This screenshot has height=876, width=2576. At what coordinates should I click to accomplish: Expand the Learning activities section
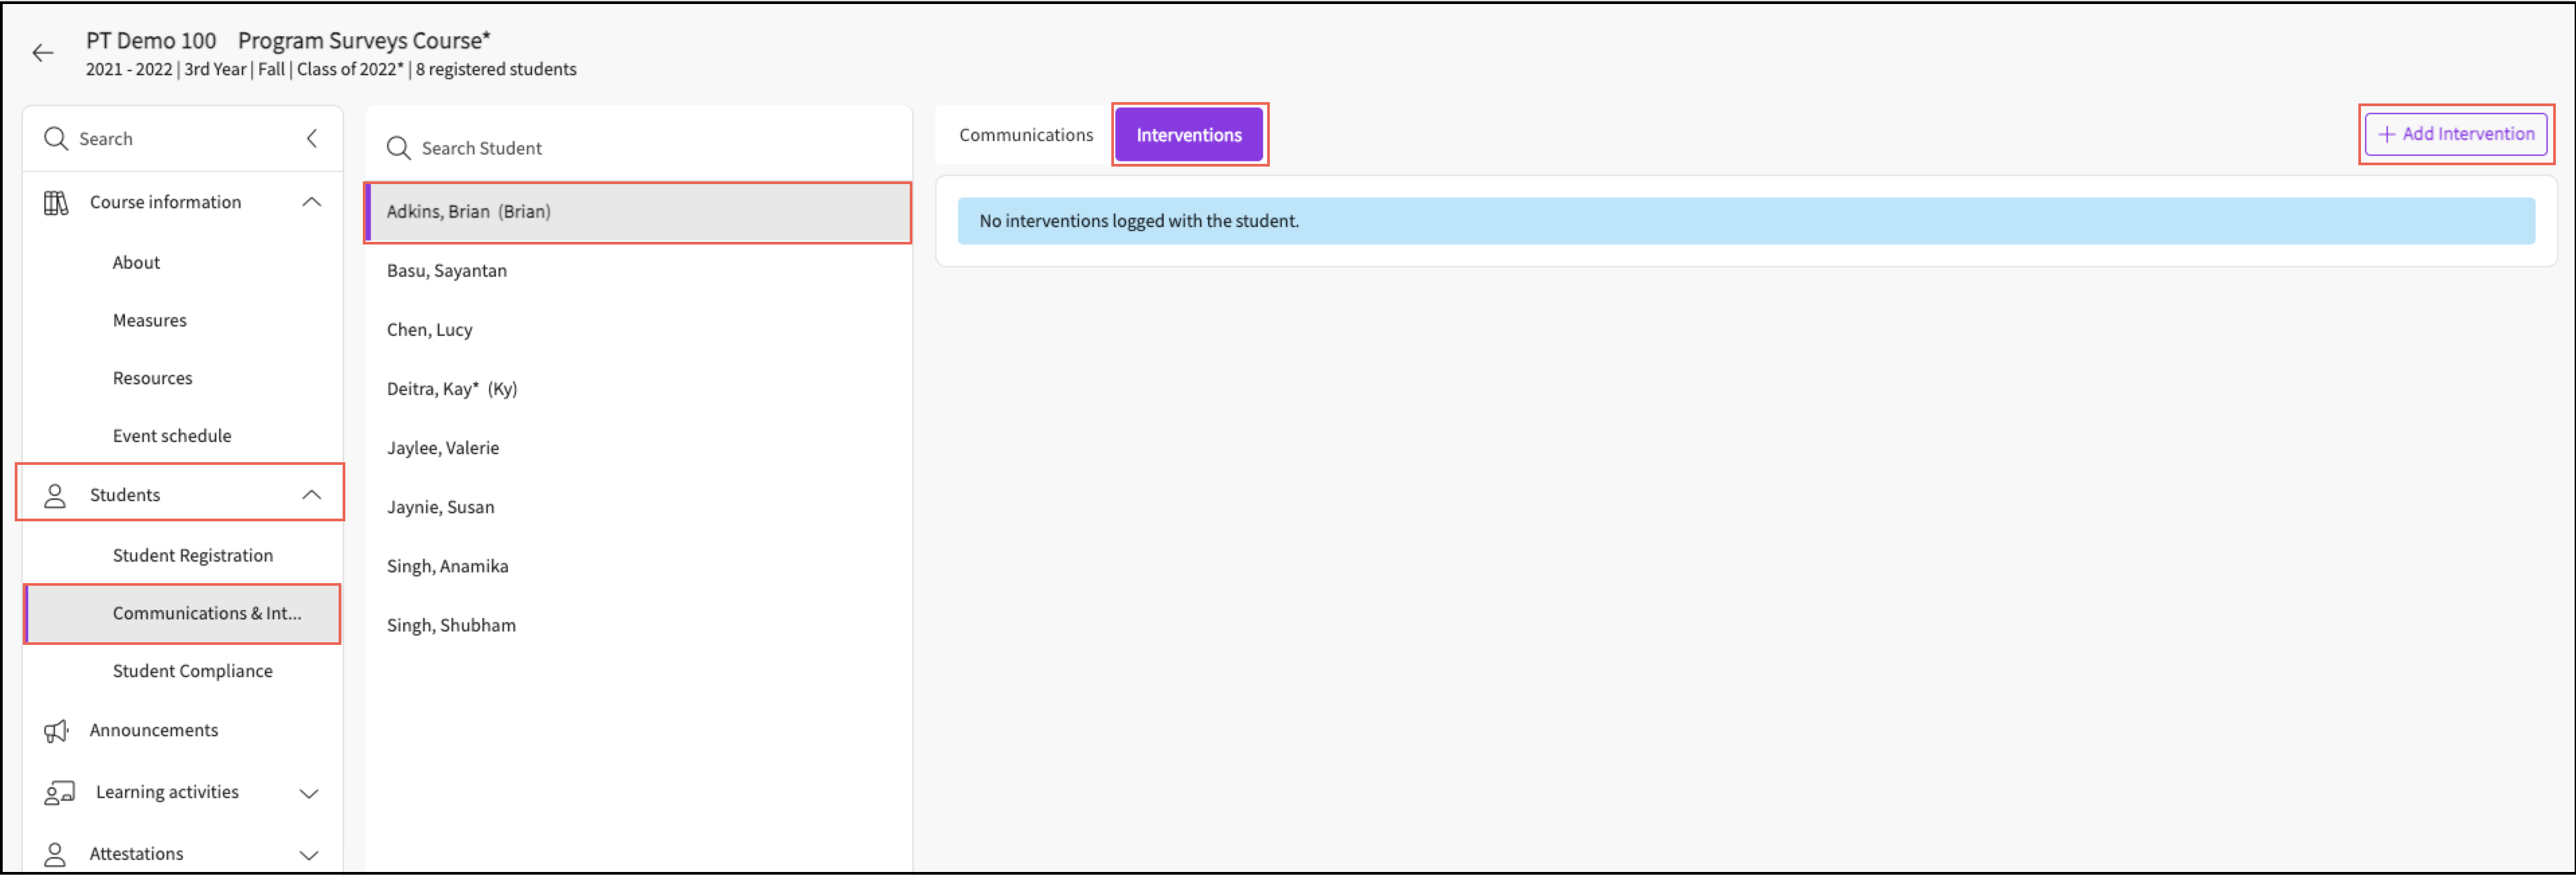309,794
